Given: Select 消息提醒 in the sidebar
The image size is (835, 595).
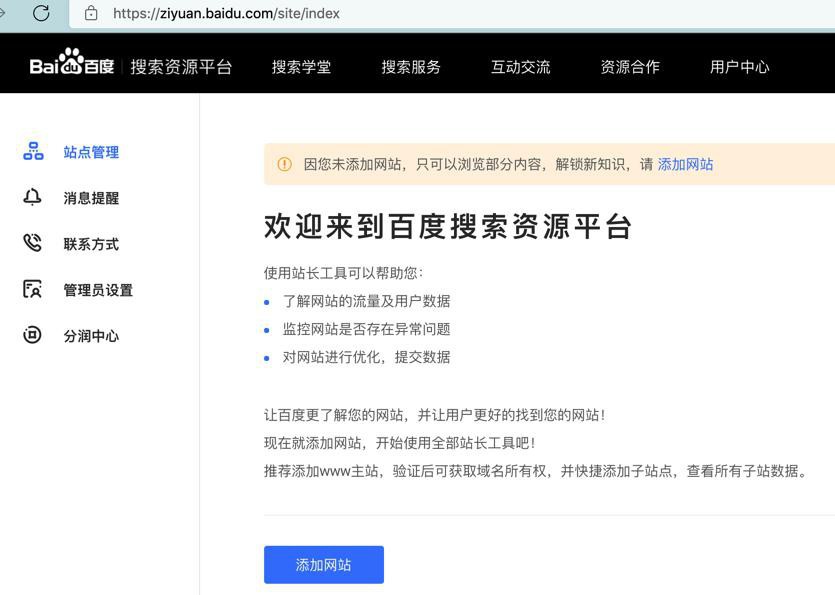Looking at the screenshot, I should coord(91,198).
